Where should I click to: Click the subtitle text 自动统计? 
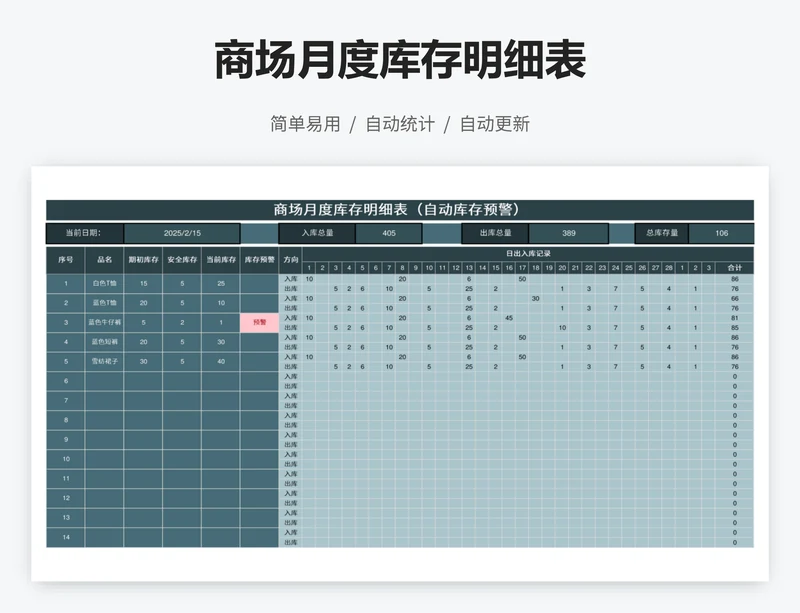(x=400, y=124)
